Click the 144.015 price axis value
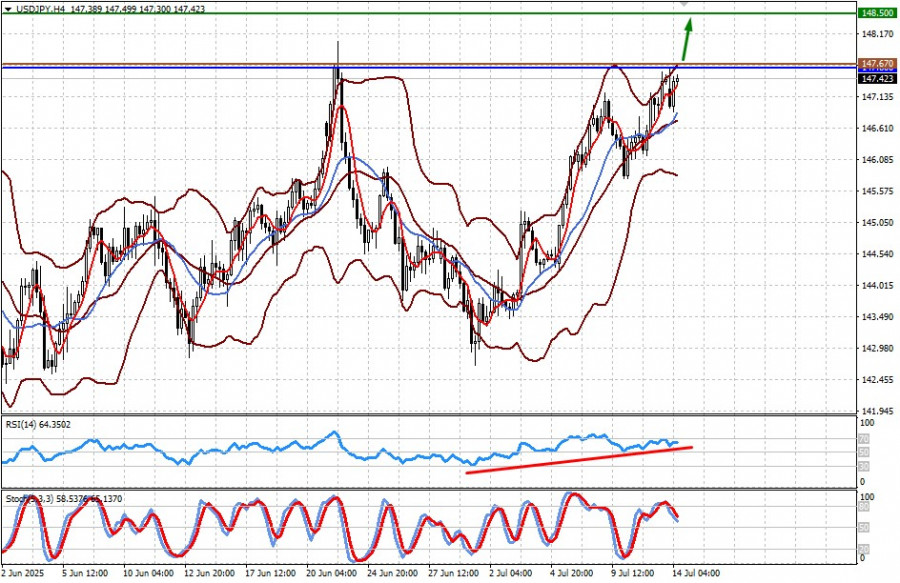This screenshot has height=583, width=900. pyautogui.click(x=878, y=285)
